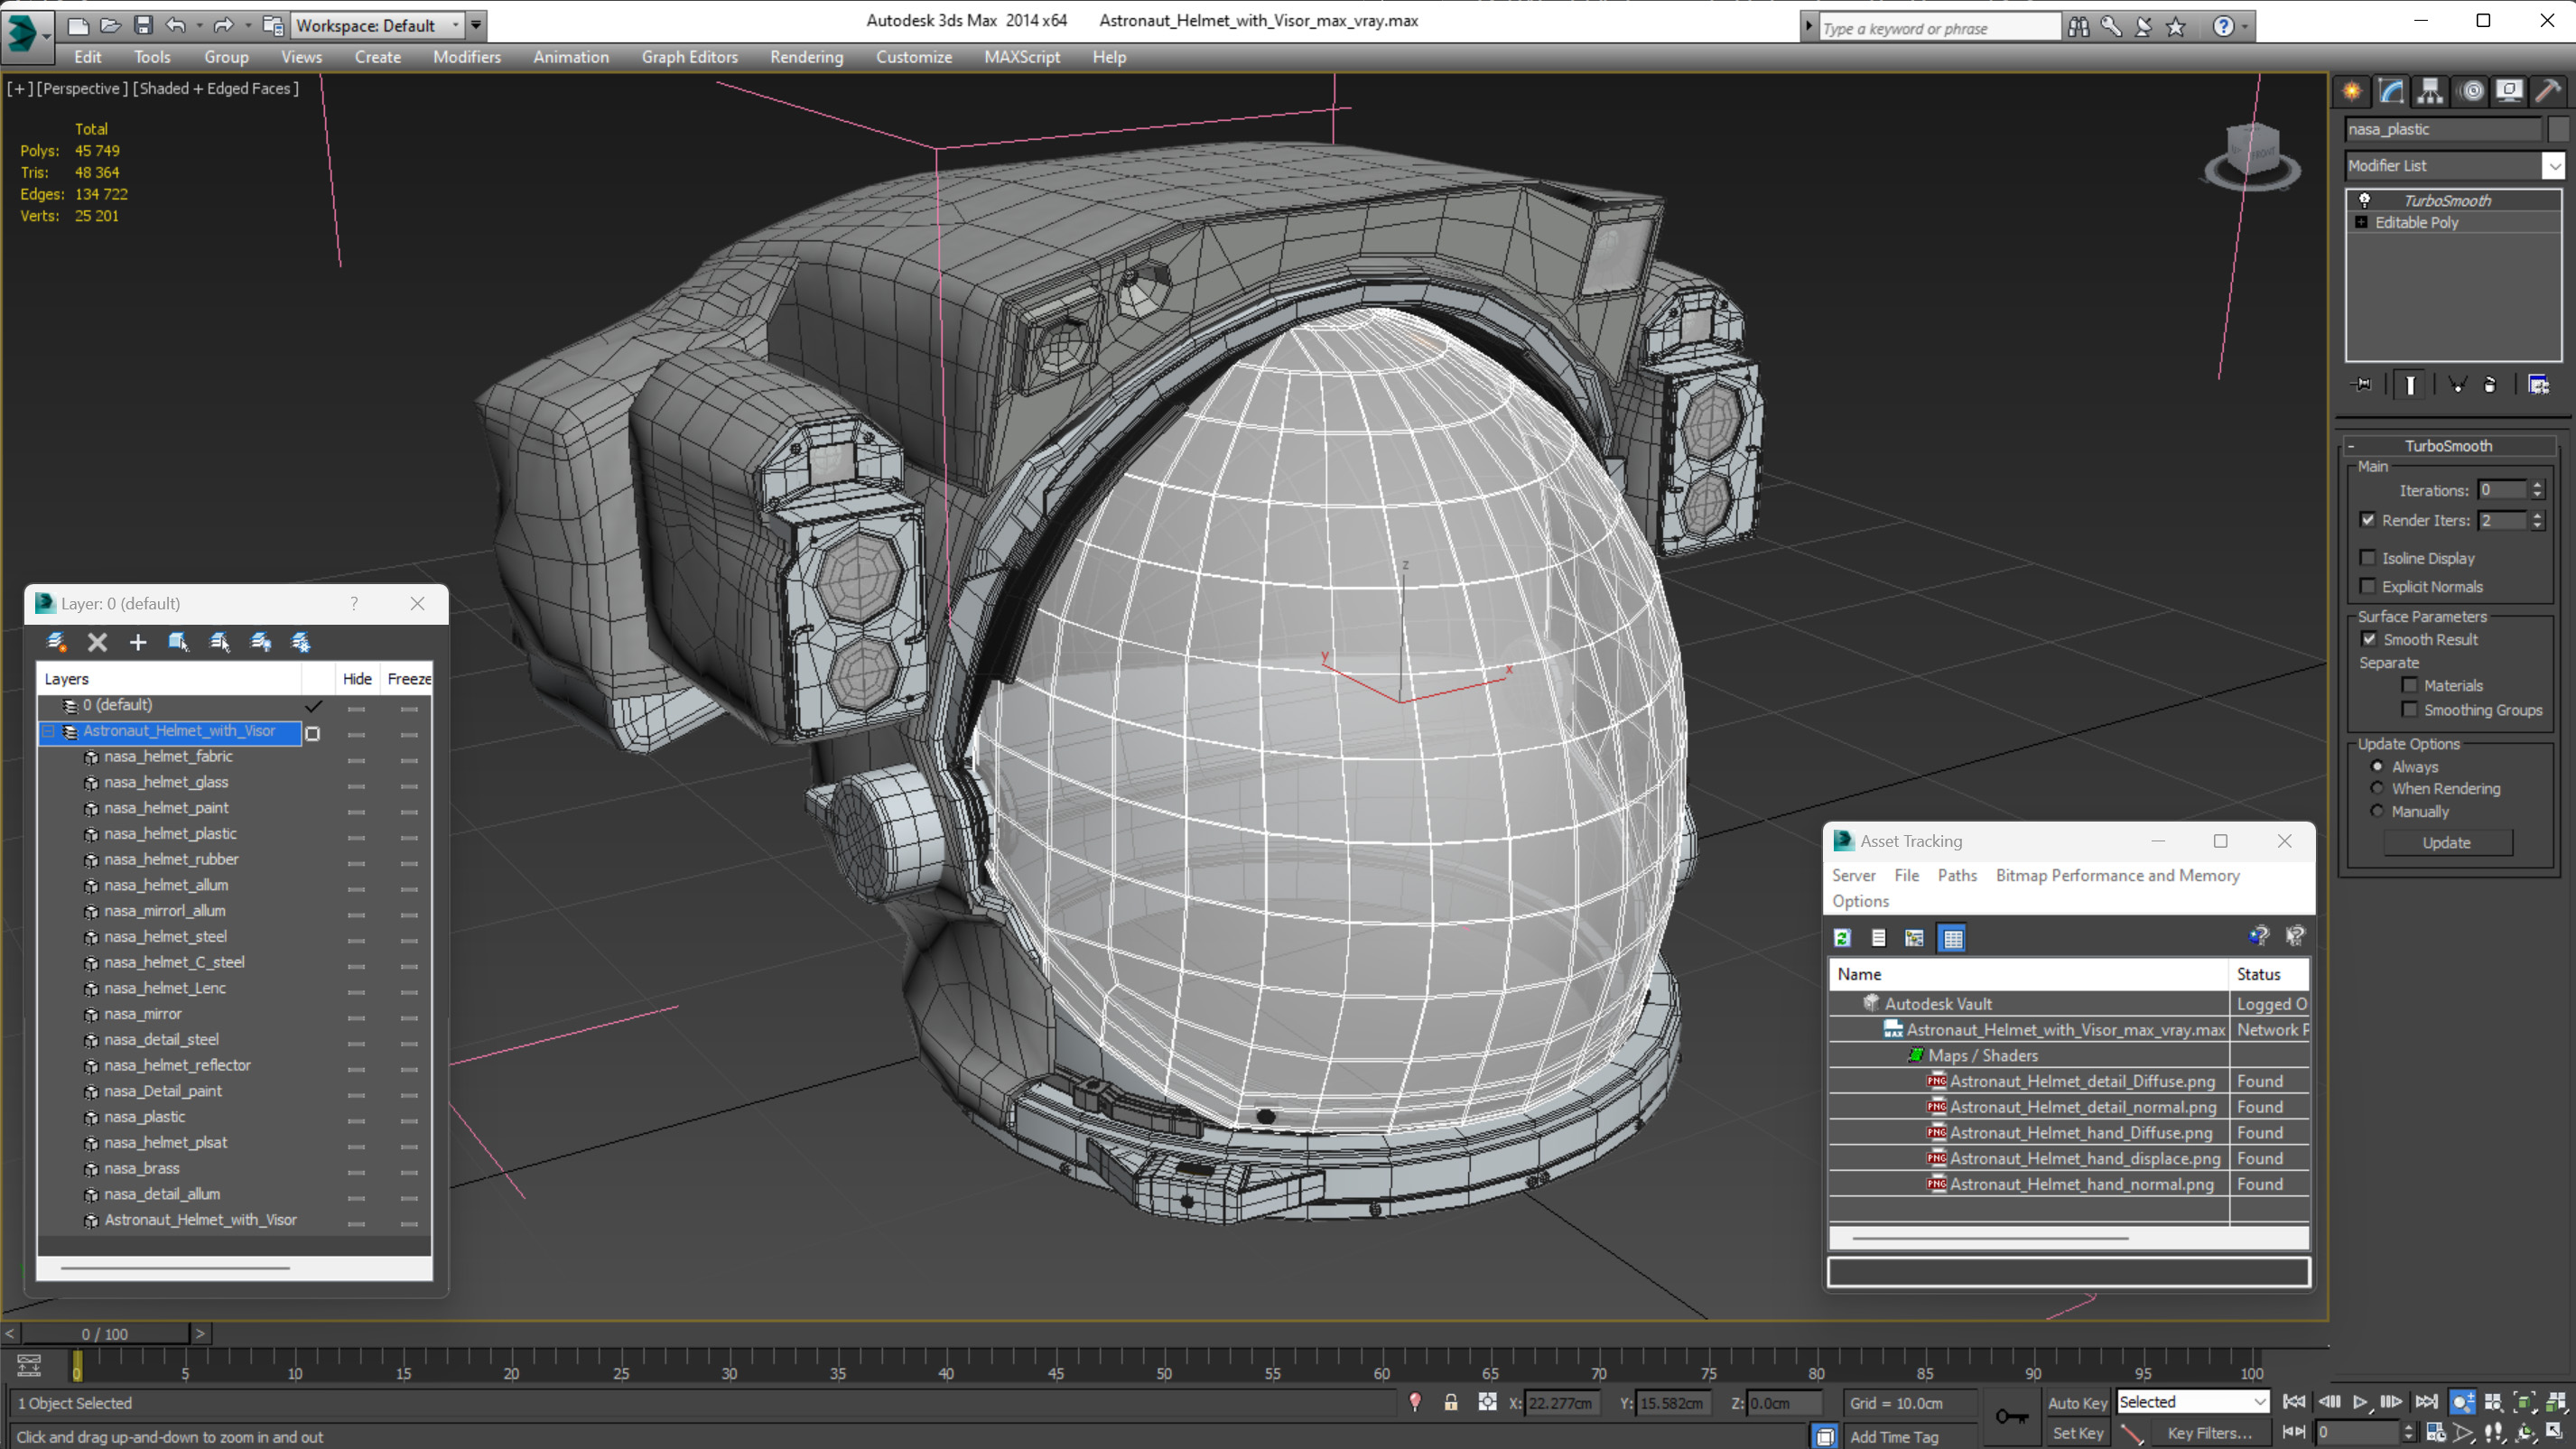2576x1449 pixels.
Task: Open the Create command panel tab
Action: point(2352,91)
